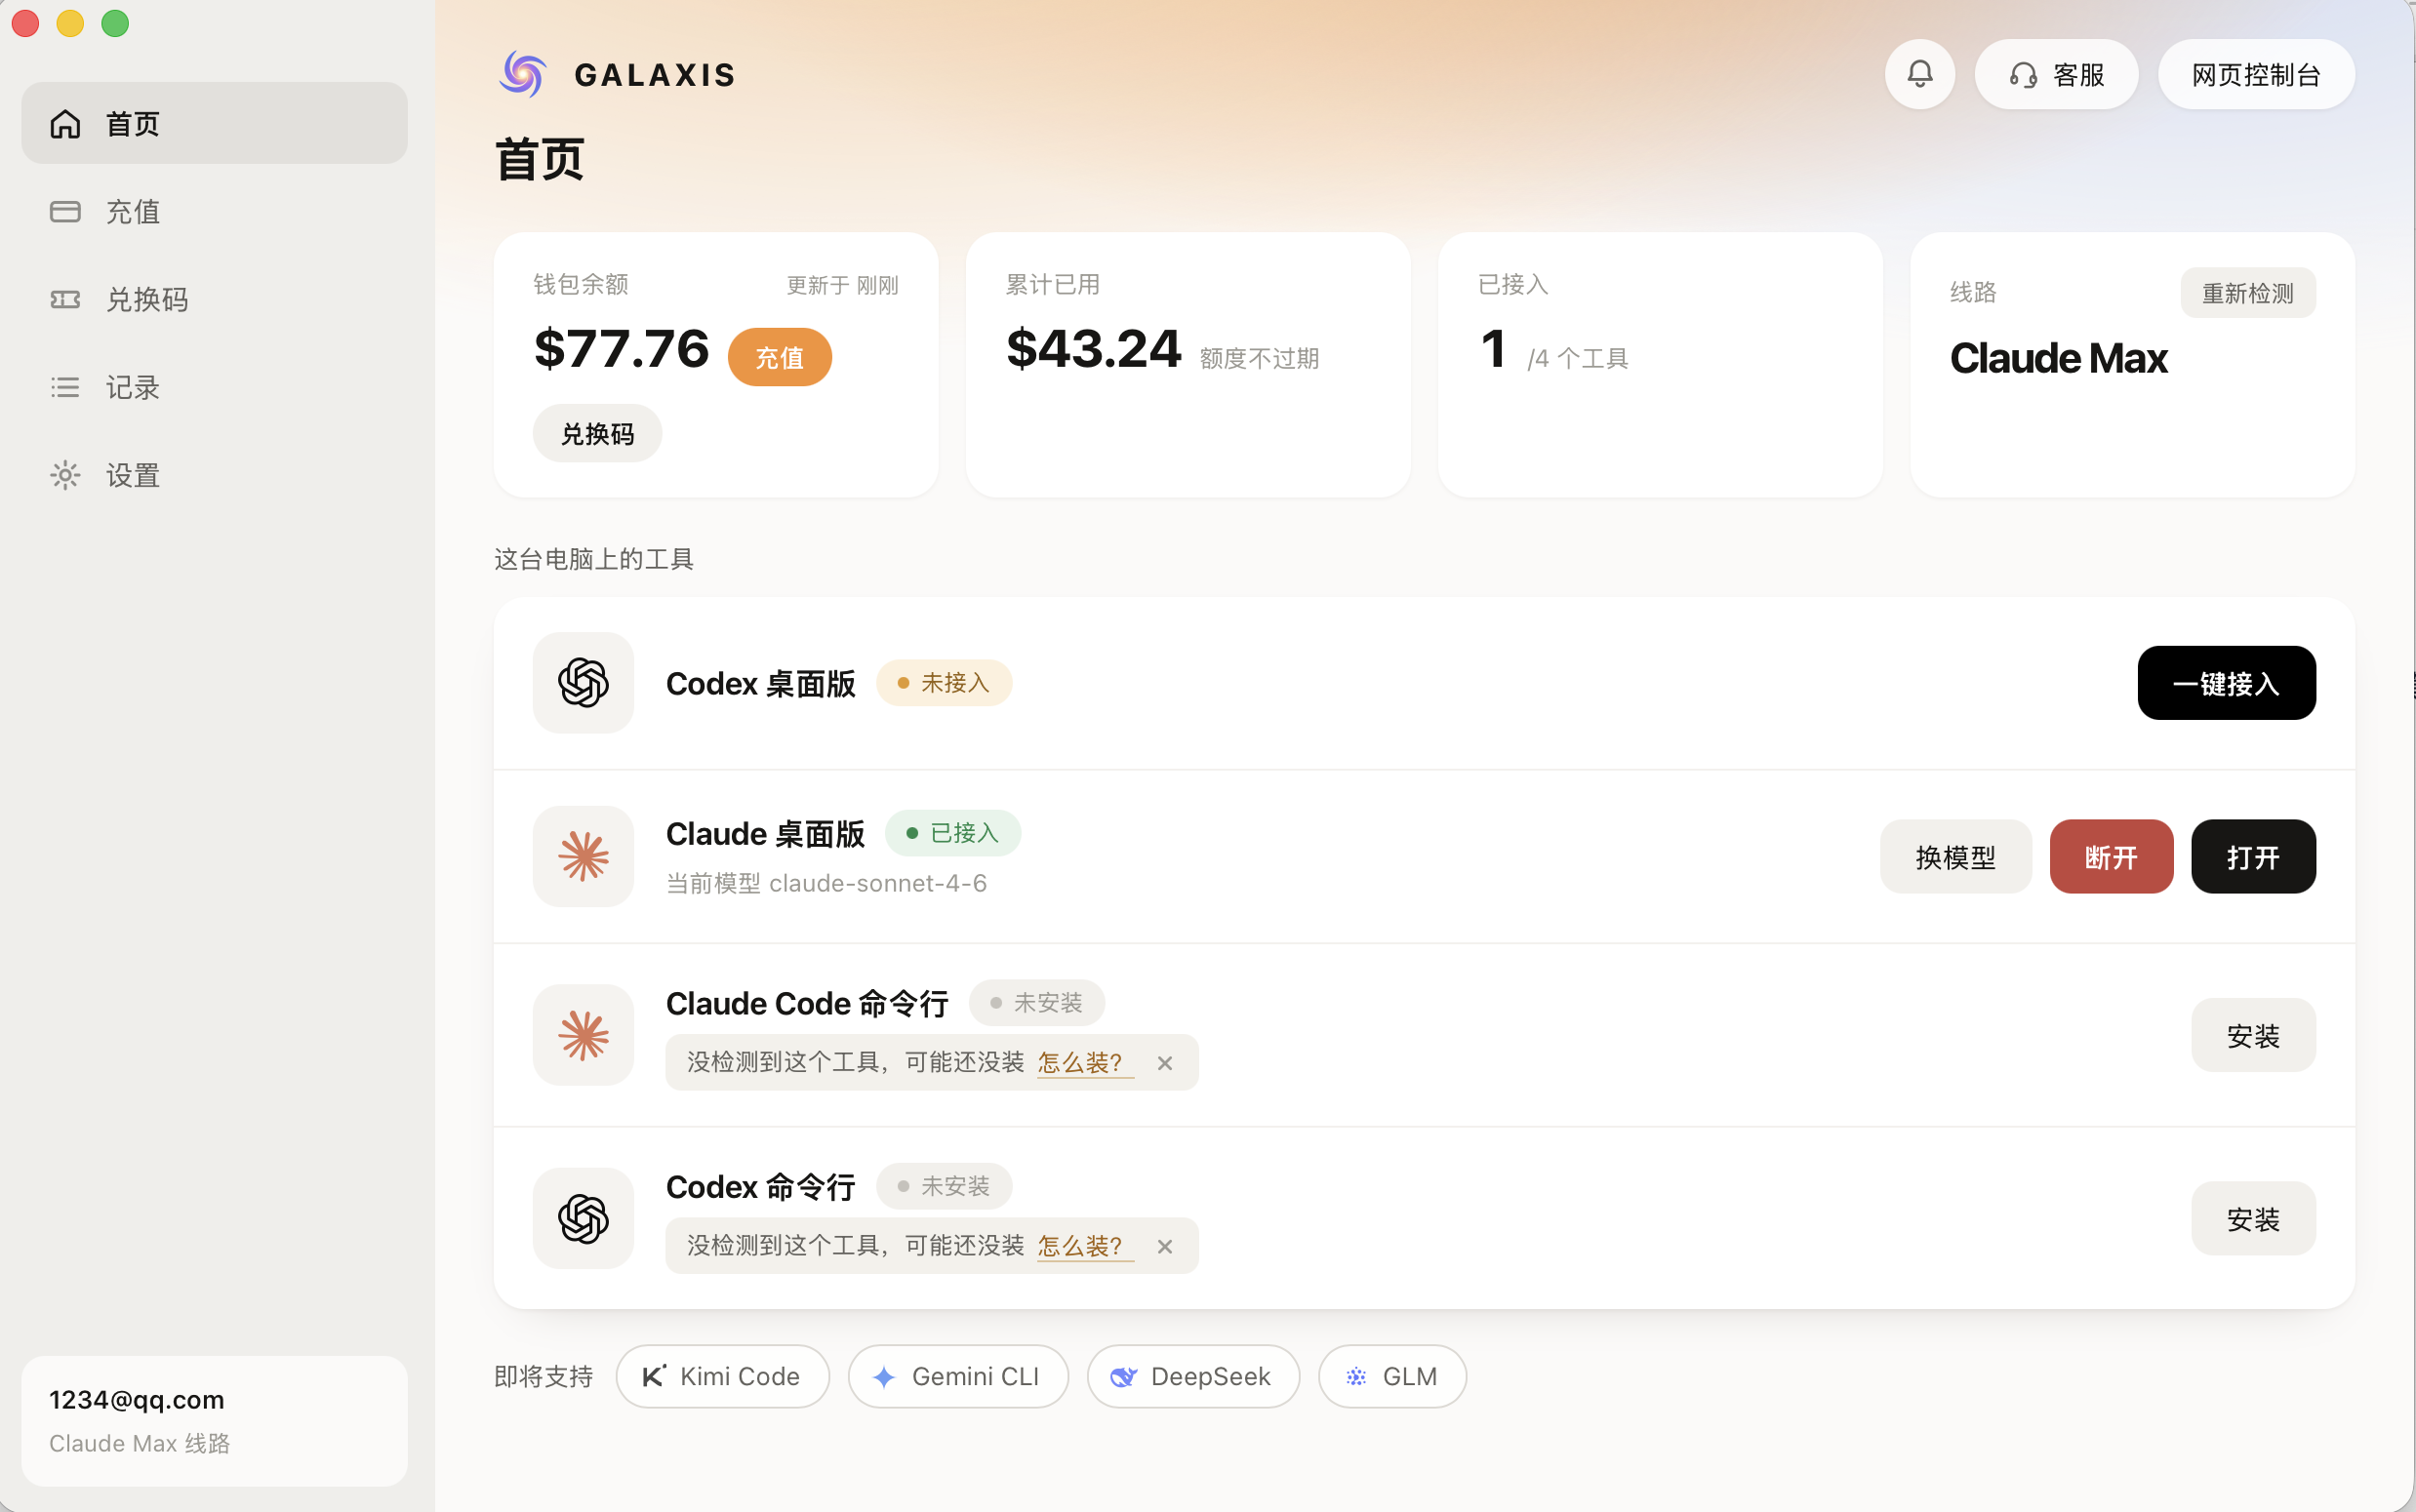Click the green macOS zoom window button

(115, 23)
